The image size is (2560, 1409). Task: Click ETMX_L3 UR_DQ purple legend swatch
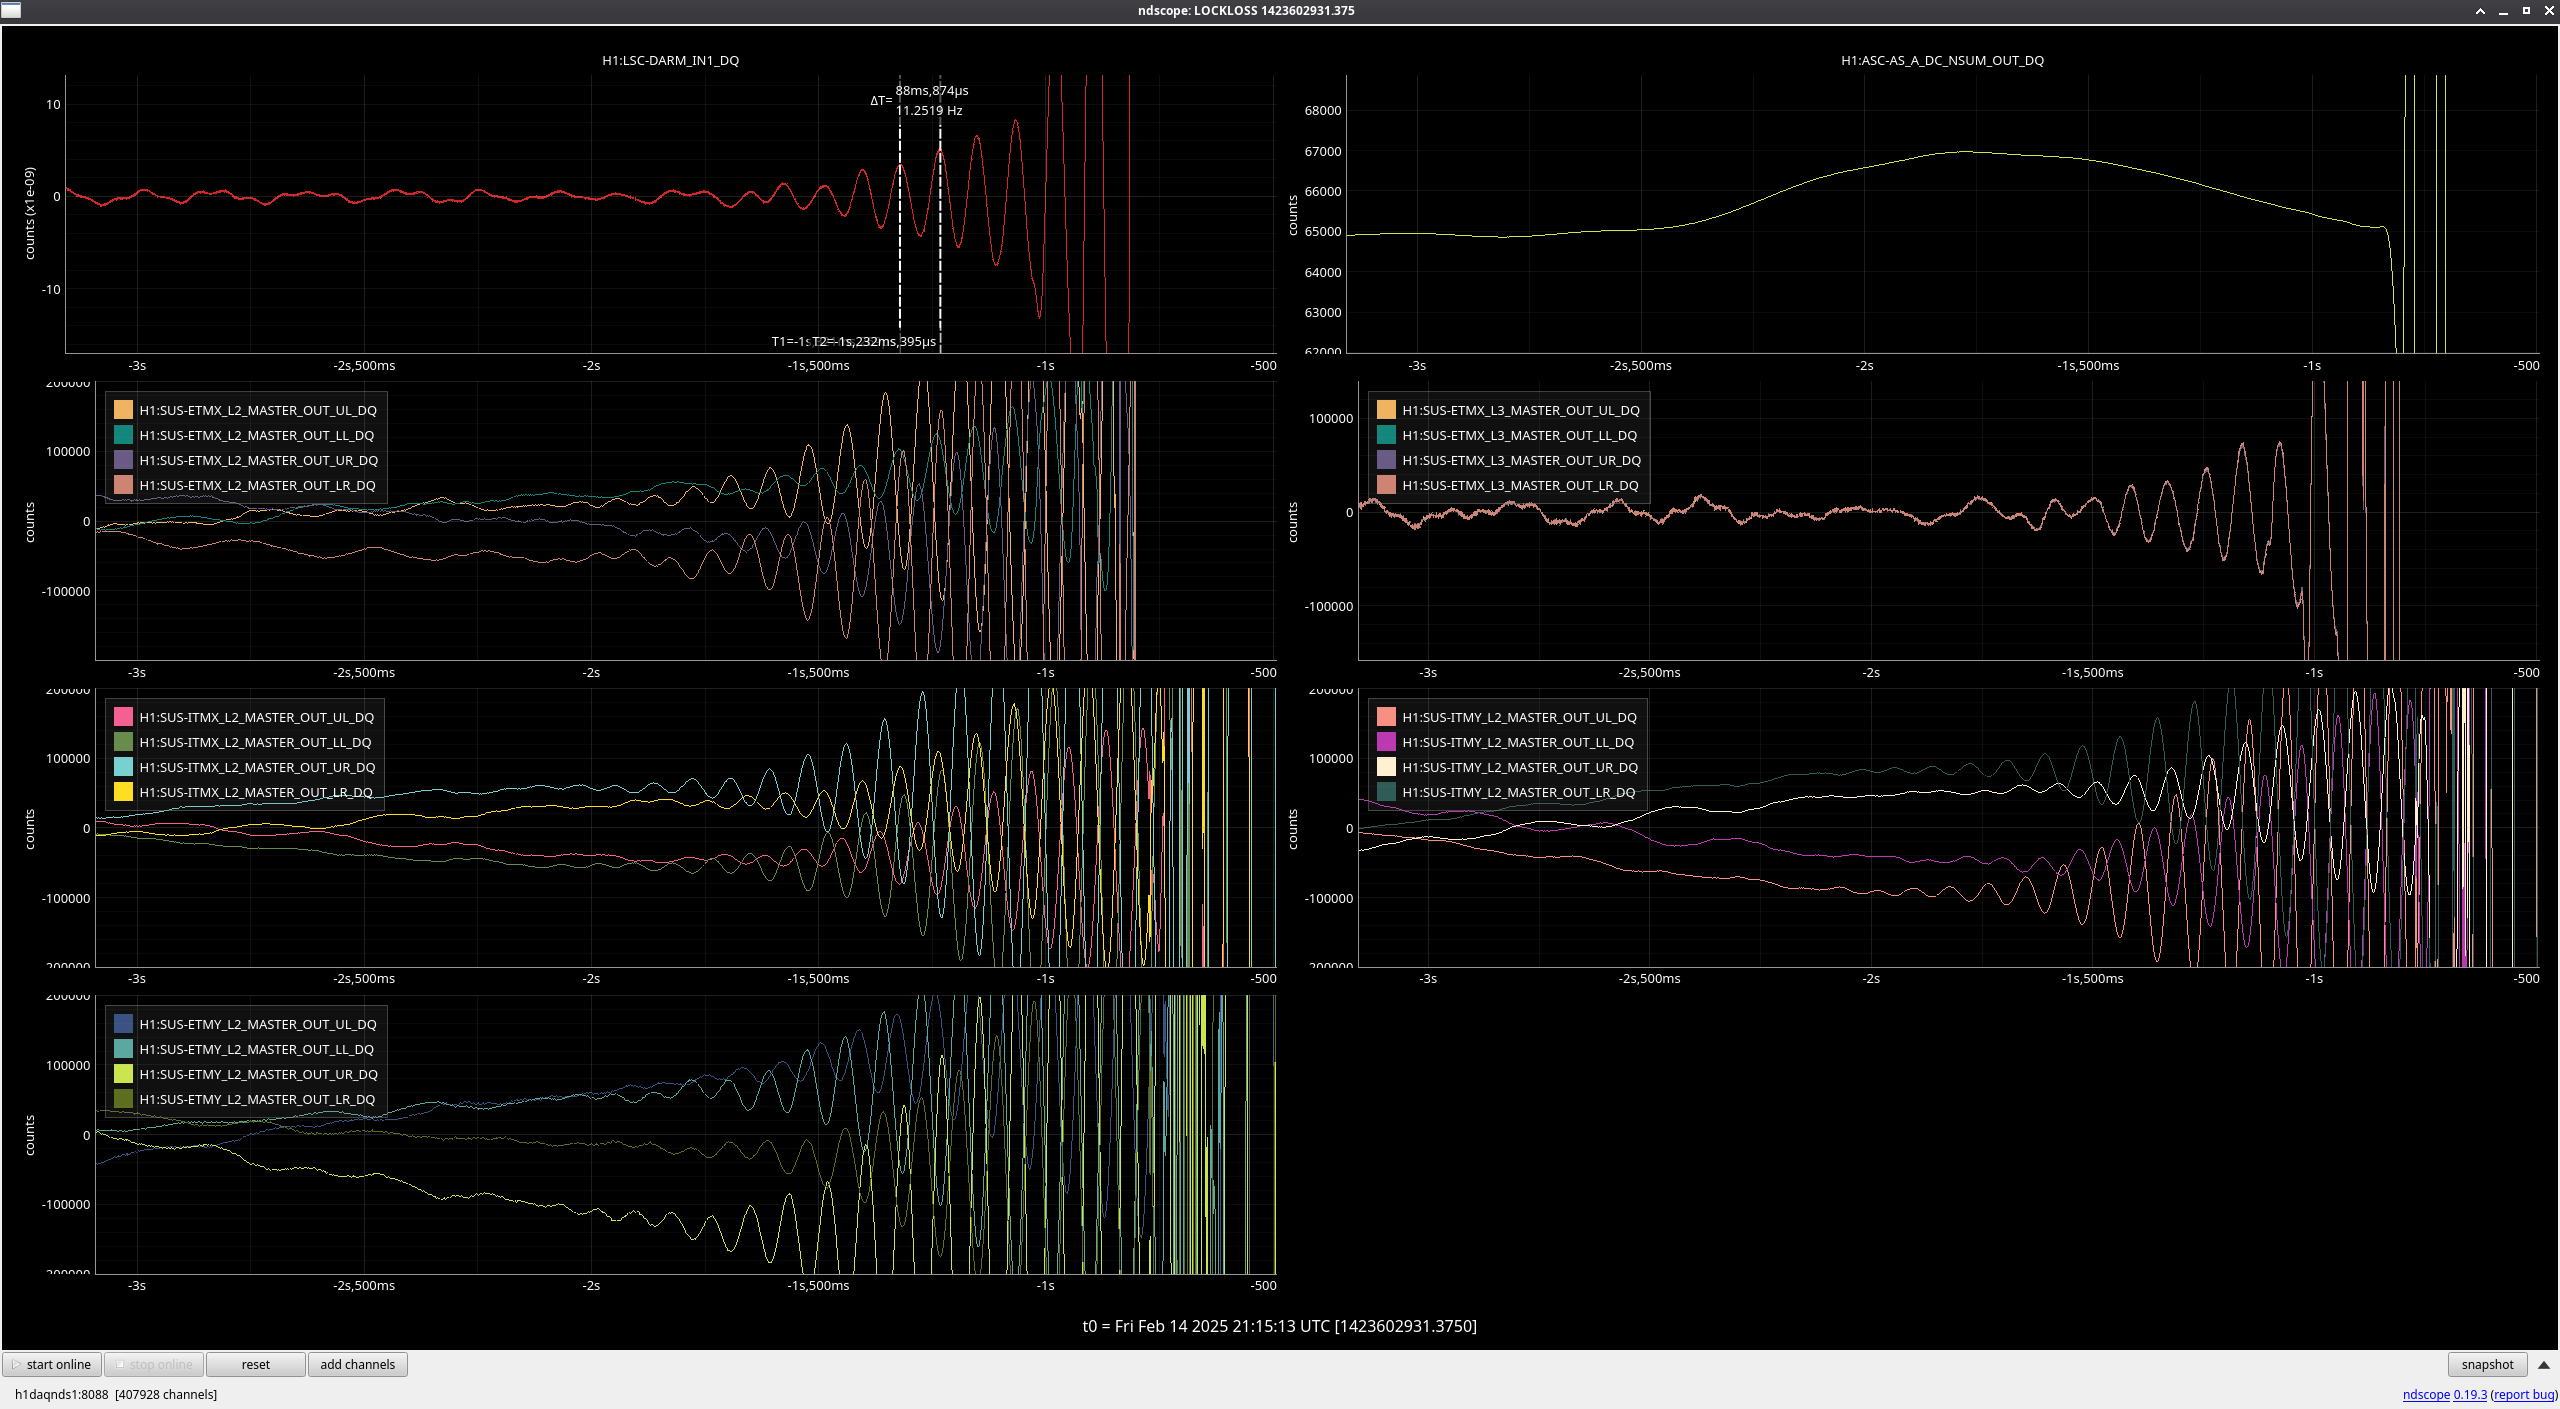(1386, 460)
